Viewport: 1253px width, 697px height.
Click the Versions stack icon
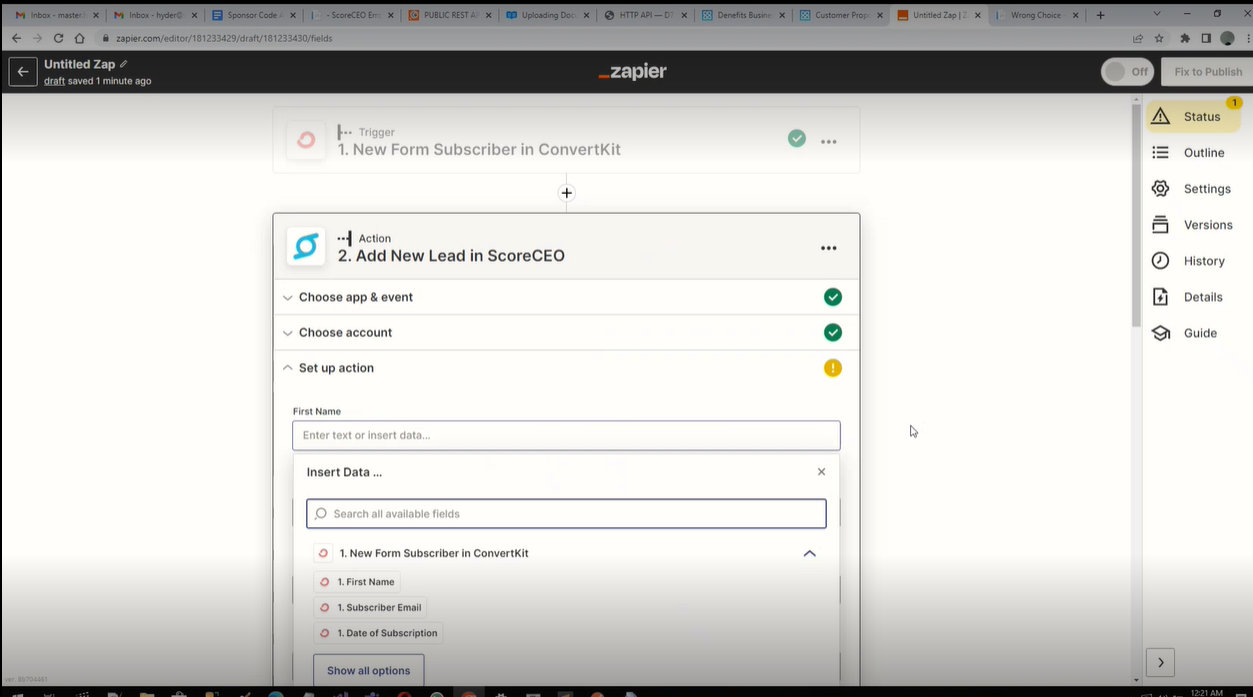(x=1160, y=224)
